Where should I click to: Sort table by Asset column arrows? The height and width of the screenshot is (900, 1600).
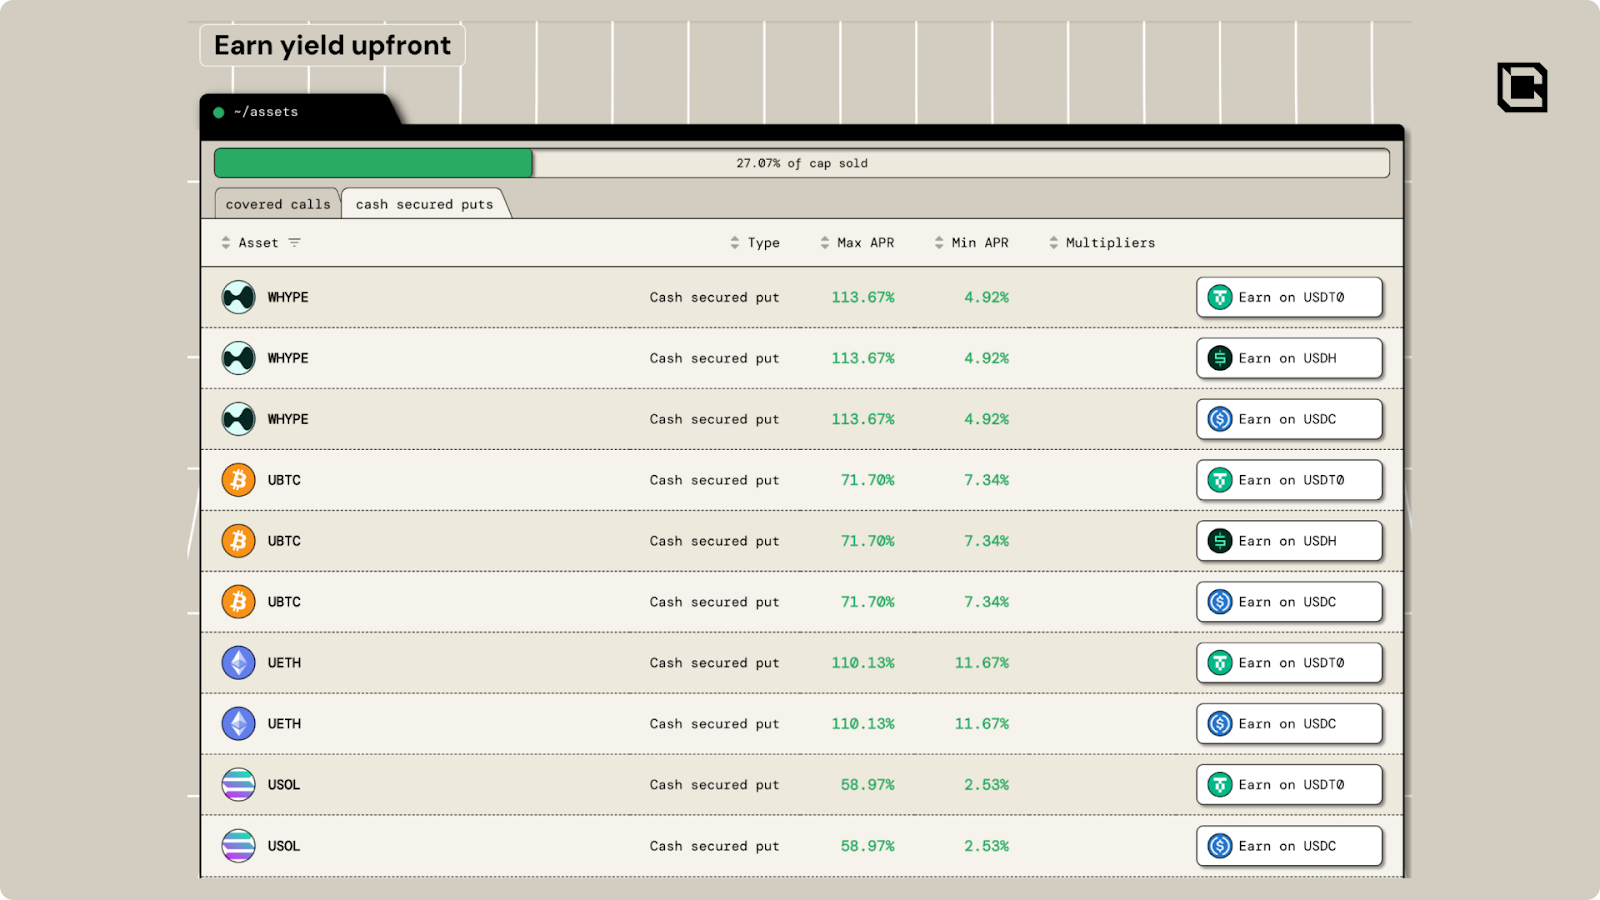(226, 243)
